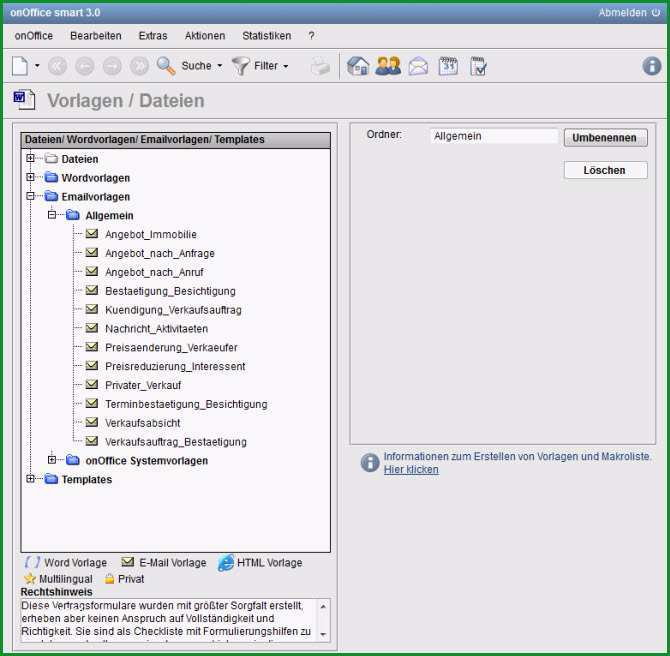
Task: Open template Angebot_nach_Anruf
Action: pyautogui.click(x=154, y=272)
